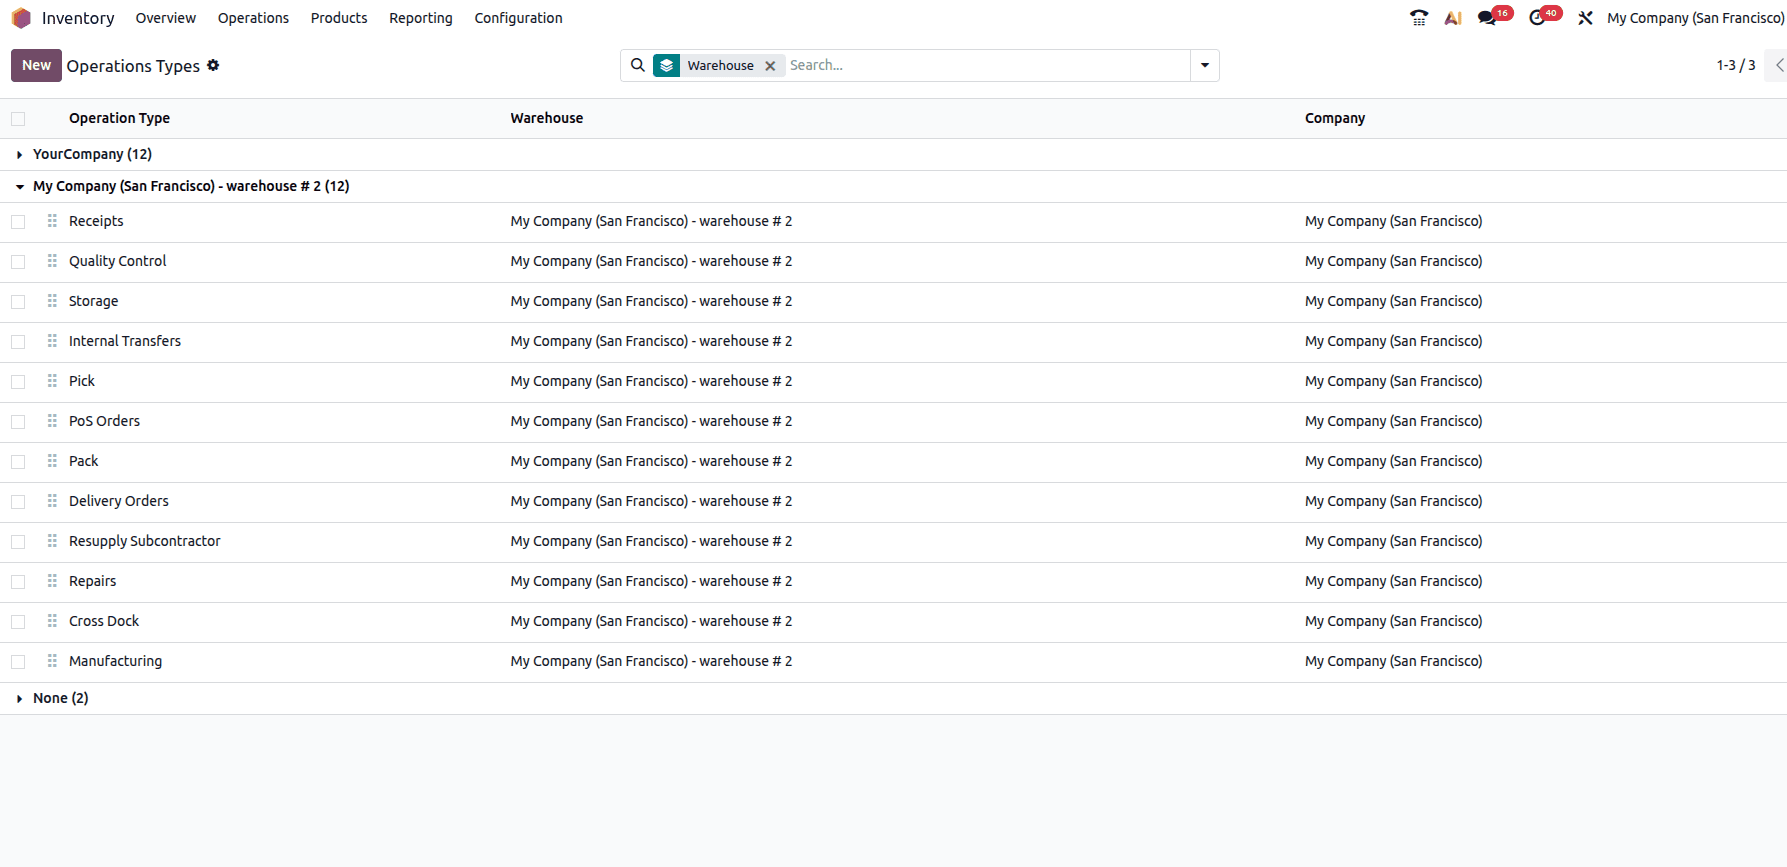Click the drag handle of PoS Orders row

click(x=52, y=421)
